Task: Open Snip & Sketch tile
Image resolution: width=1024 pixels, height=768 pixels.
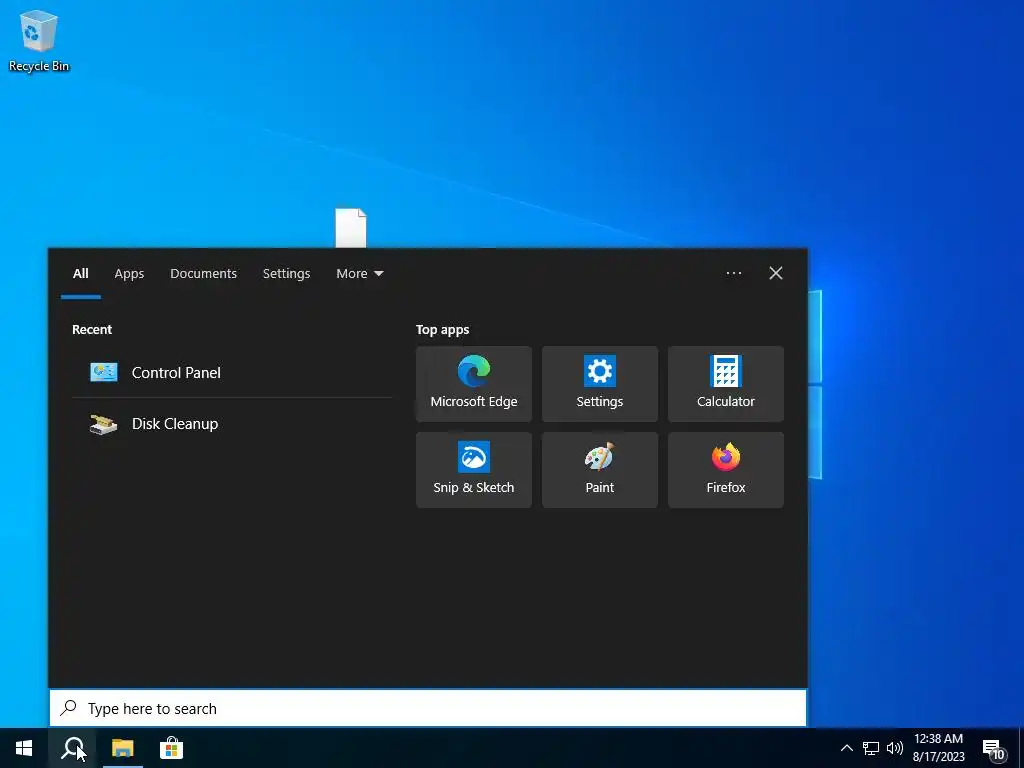Action: [x=473, y=470]
